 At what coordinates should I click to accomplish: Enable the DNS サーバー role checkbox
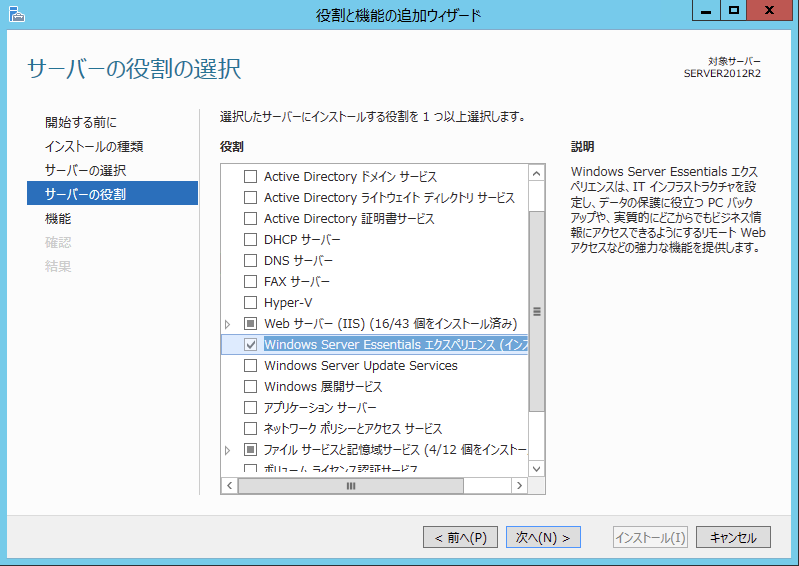pos(250,261)
